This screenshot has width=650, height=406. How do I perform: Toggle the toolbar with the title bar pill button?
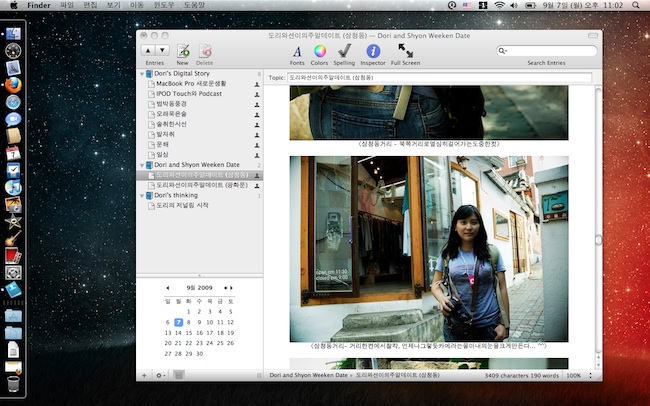[593, 36]
